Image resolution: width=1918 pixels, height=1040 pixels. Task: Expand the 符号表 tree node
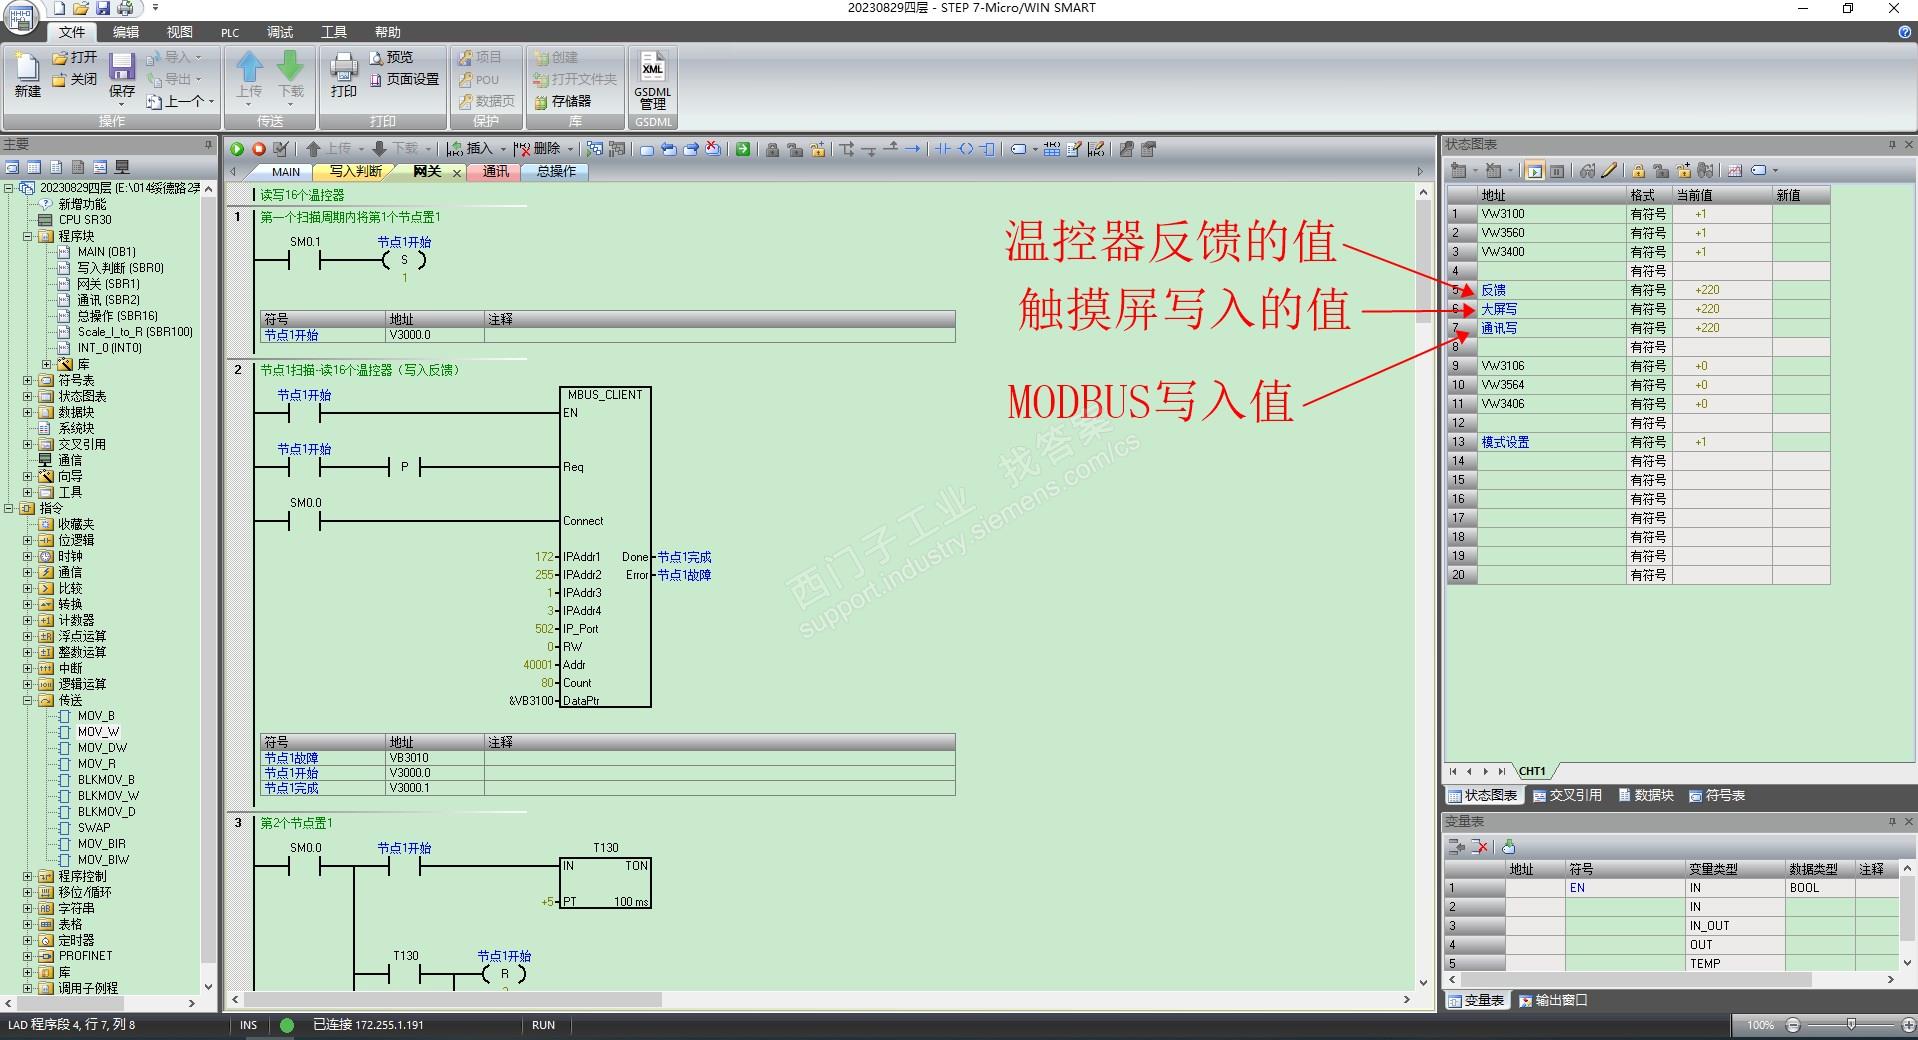tap(28, 380)
